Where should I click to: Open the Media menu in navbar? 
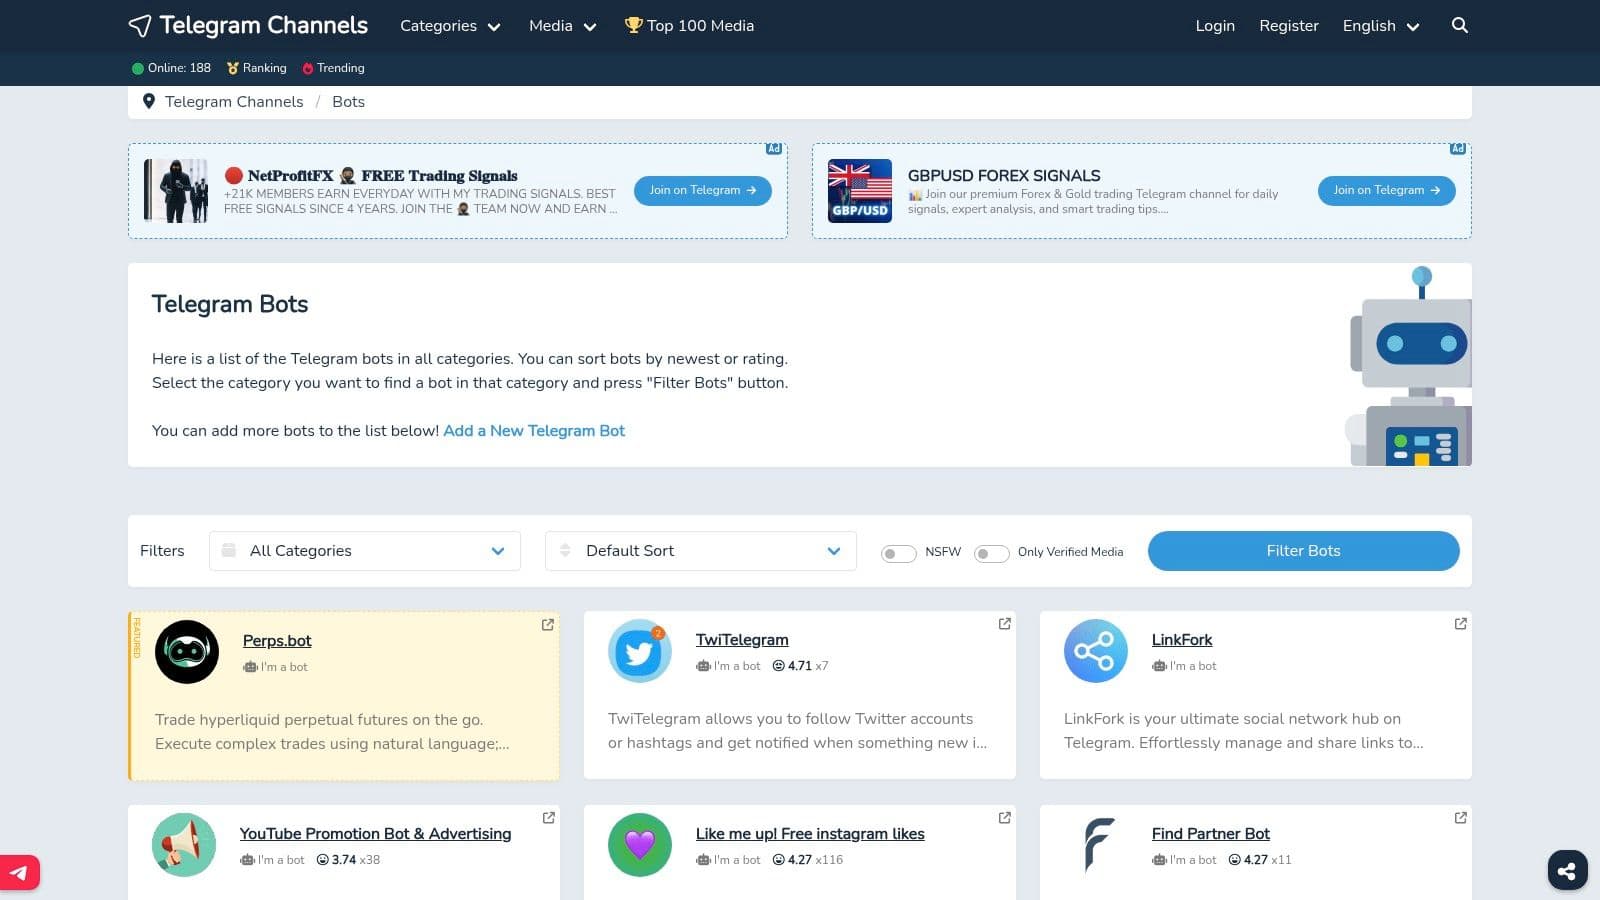coord(562,26)
